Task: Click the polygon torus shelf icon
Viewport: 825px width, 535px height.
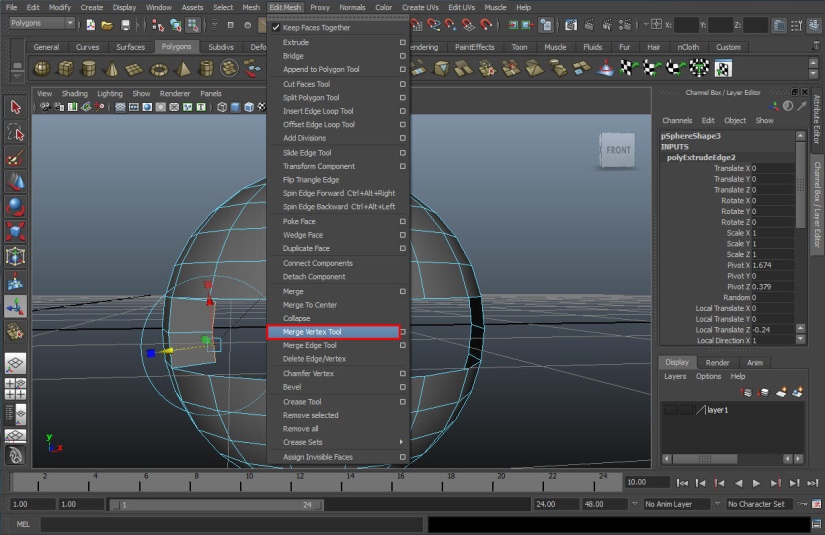Action: [159, 68]
